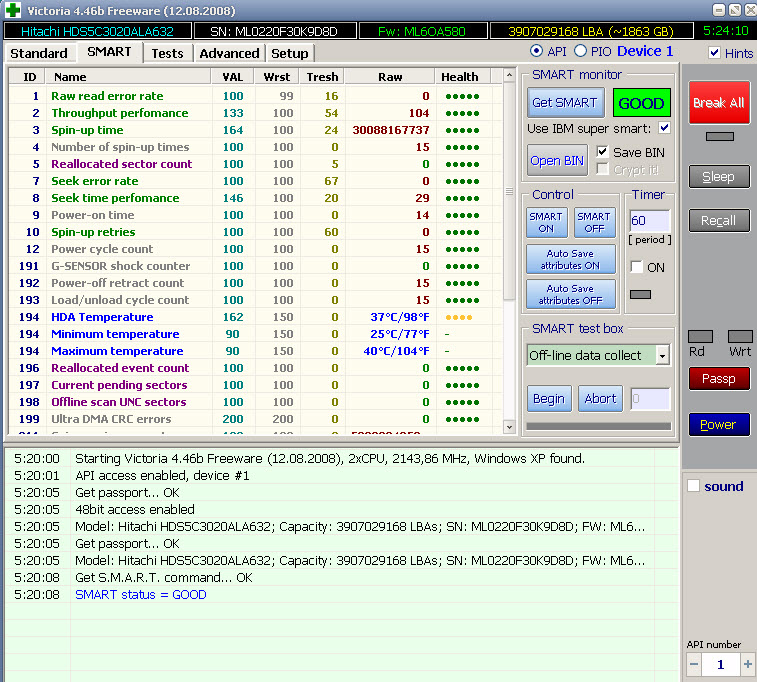
Task: Click the API number value field
Action: tap(720, 665)
